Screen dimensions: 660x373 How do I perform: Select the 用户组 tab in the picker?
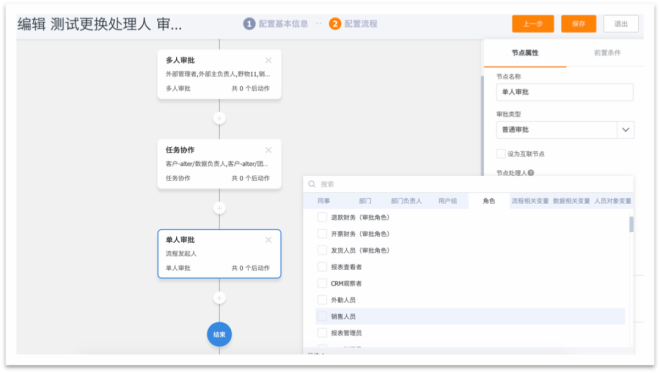pyautogui.click(x=447, y=201)
